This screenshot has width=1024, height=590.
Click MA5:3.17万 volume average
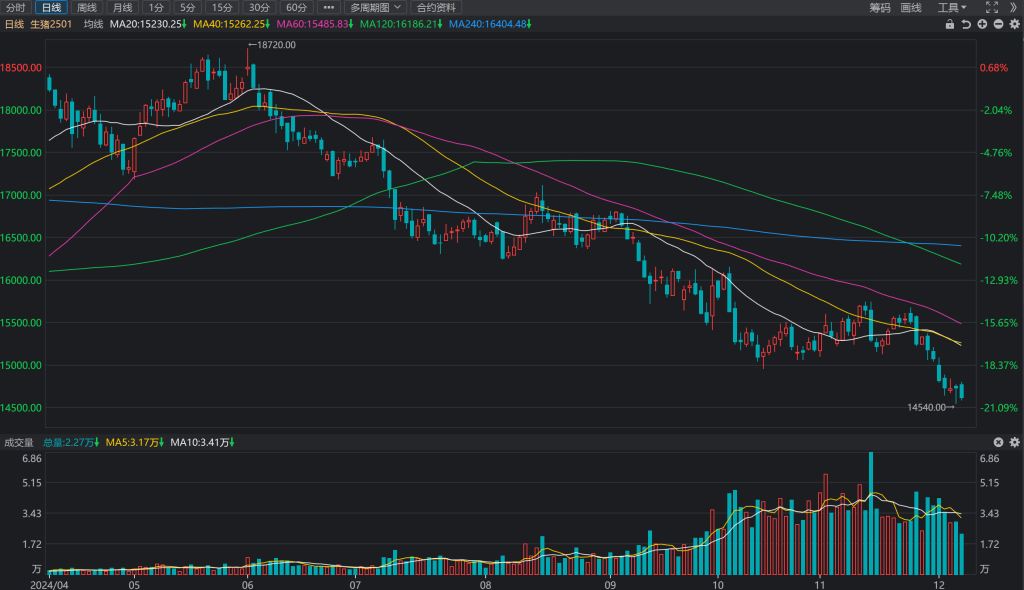tap(135, 442)
